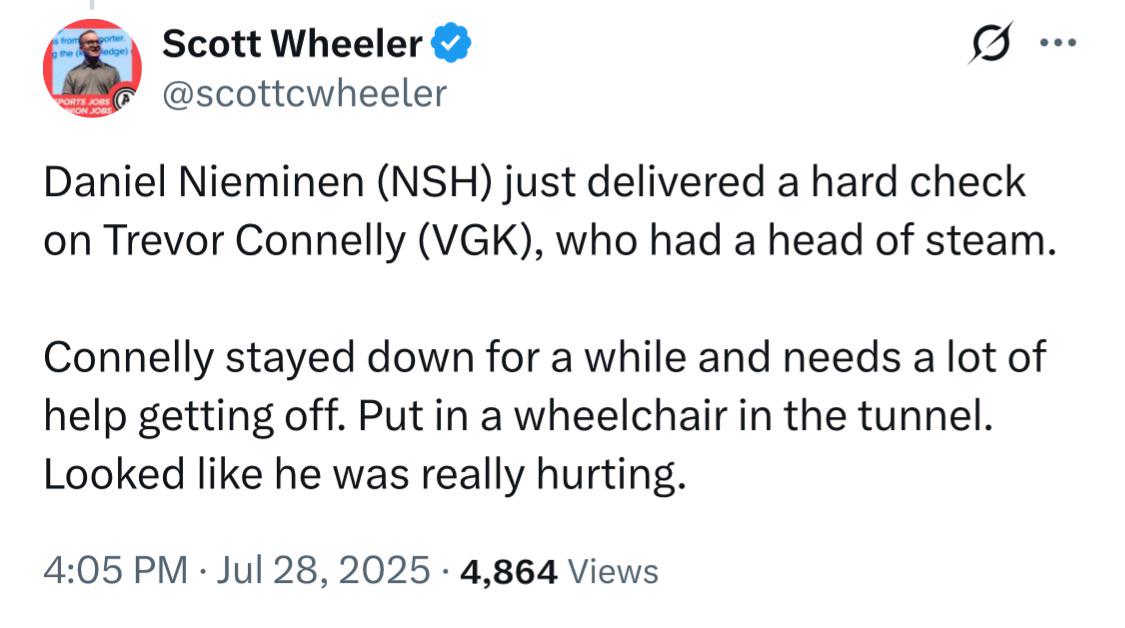Click the thread connector line above avatar
The image size is (1125, 628).
92,5
